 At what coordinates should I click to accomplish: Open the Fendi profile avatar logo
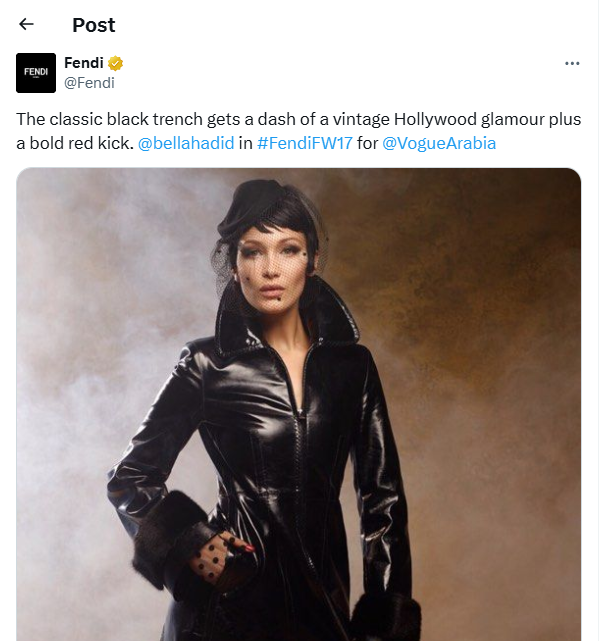point(36,73)
